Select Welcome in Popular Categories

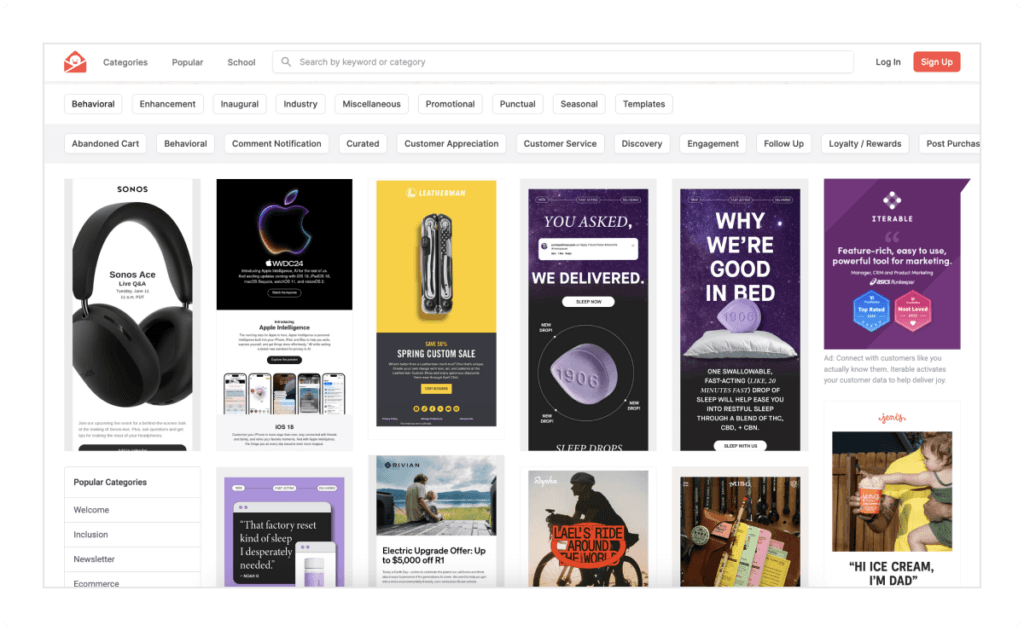coord(91,510)
